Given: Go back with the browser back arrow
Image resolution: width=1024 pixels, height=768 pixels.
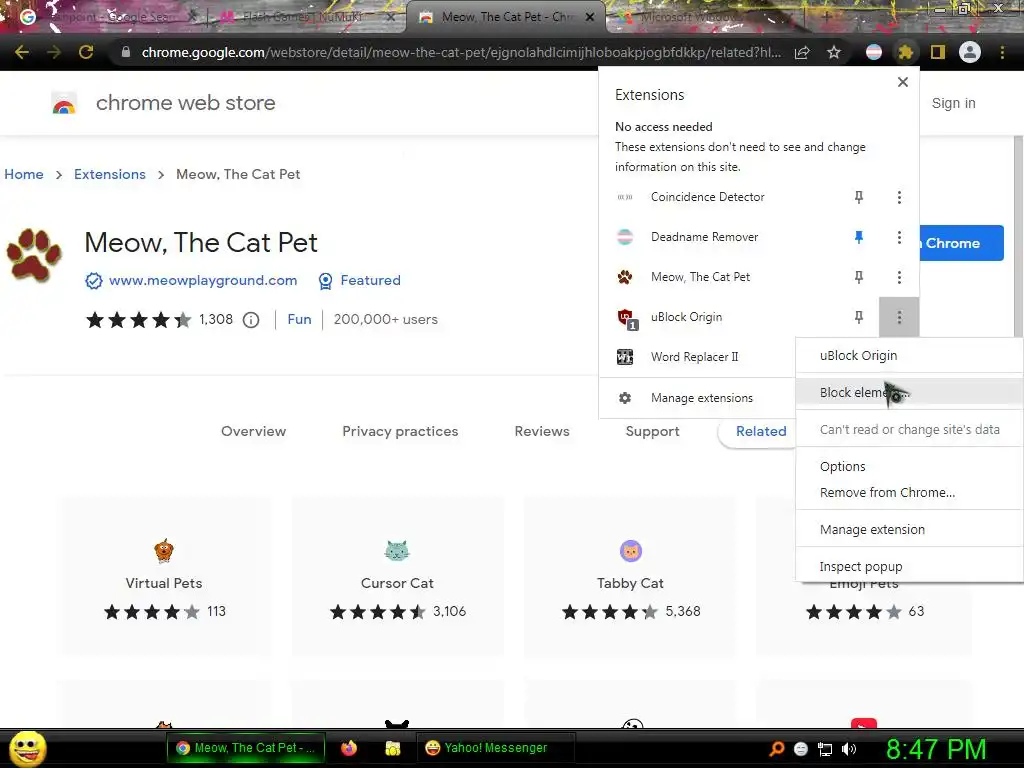Looking at the screenshot, I should (22, 52).
